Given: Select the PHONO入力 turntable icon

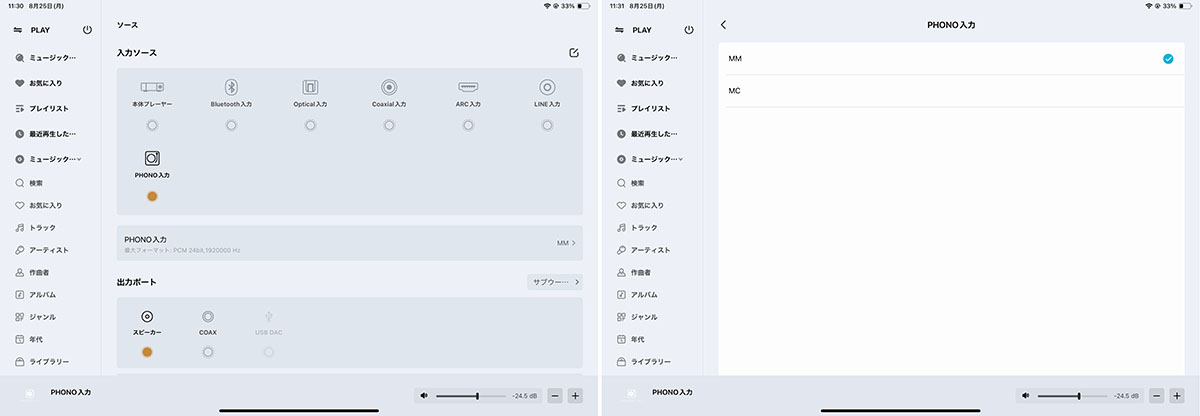Looking at the screenshot, I should coord(152,158).
